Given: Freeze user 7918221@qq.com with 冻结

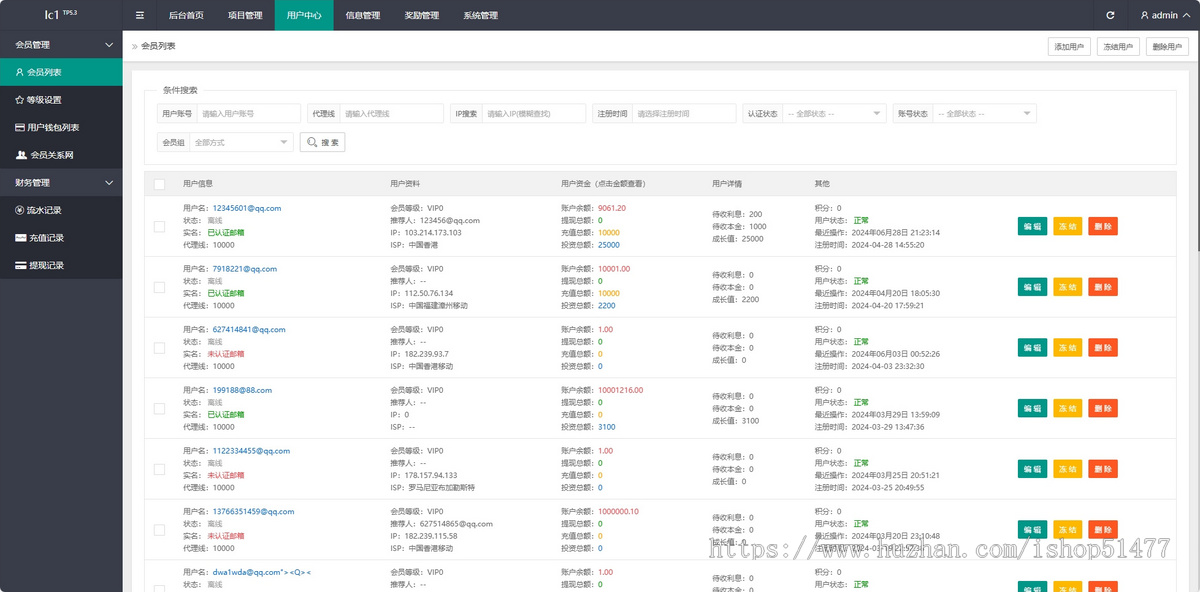Looking at the screenshot, I should (1068, 287).
